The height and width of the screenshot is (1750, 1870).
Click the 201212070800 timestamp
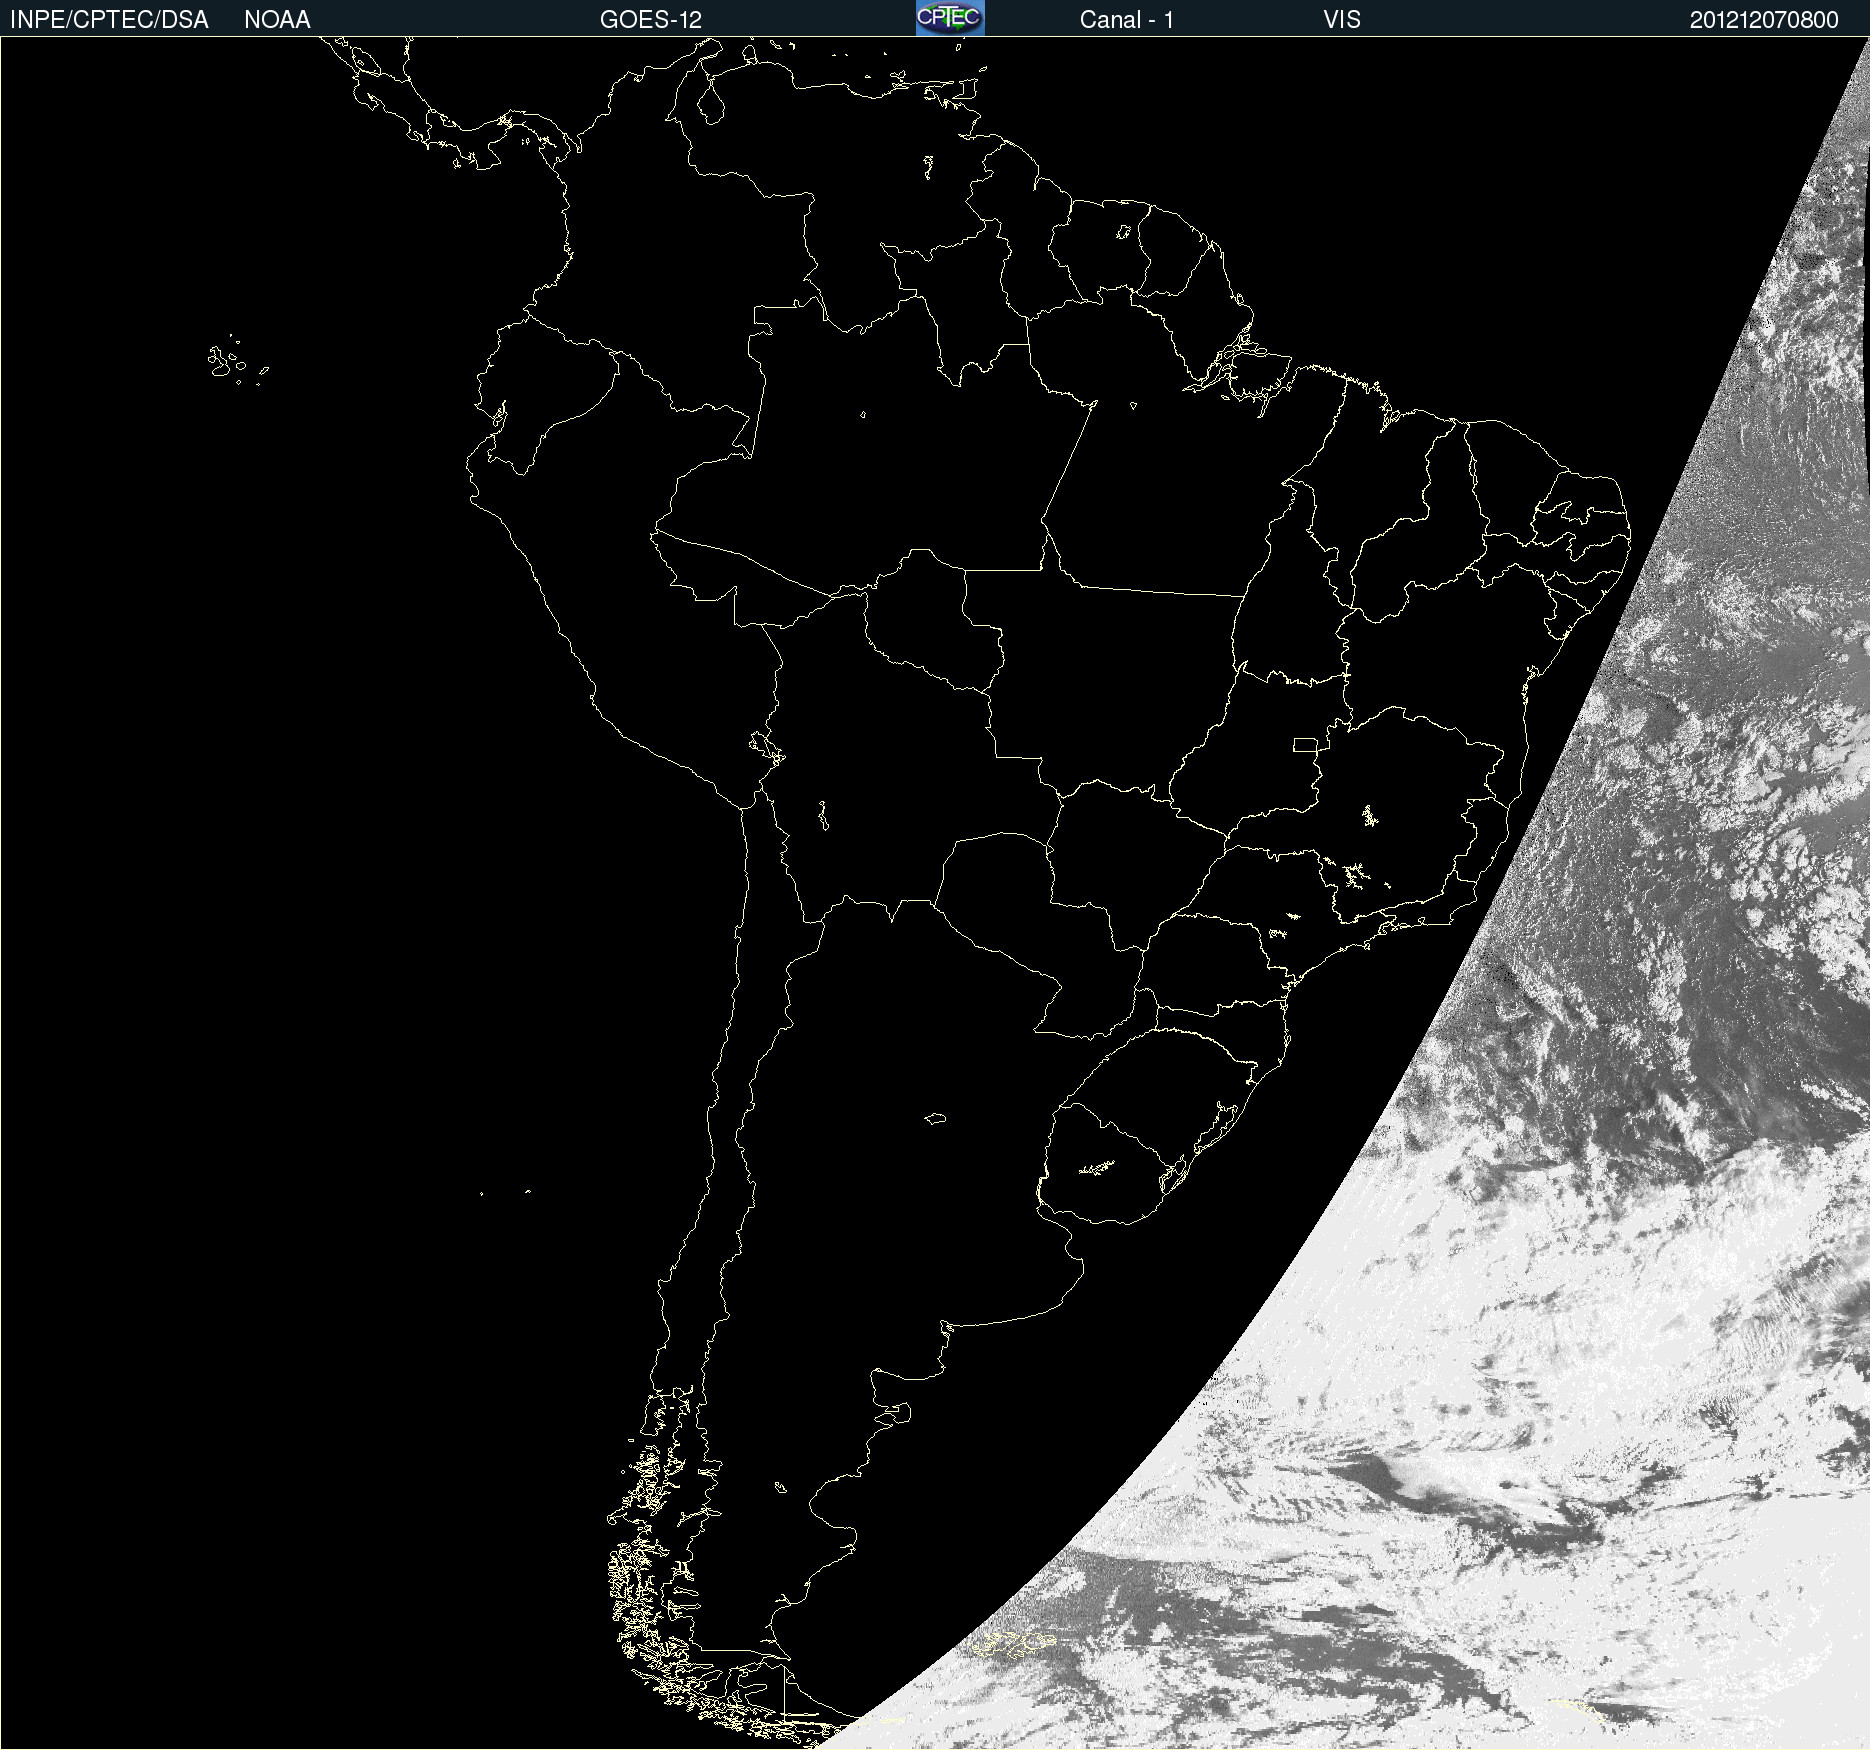(x=1764, y=20)
